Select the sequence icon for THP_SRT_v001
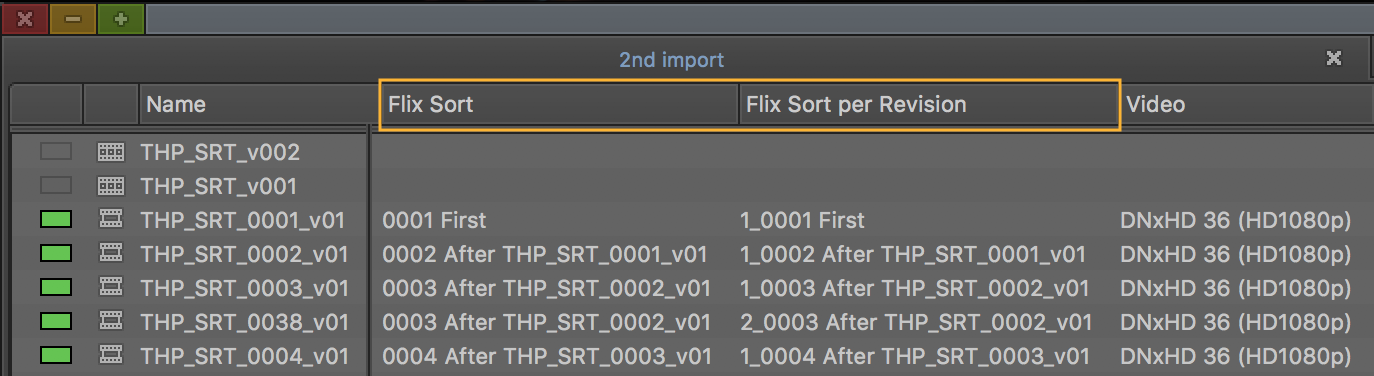 click(x=111, y=186)
